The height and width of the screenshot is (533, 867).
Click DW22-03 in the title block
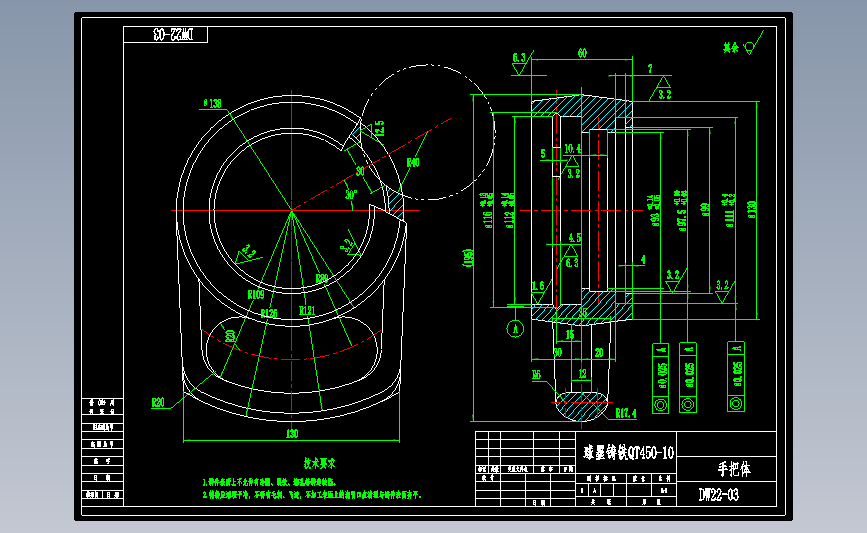(x=718, y=494)
